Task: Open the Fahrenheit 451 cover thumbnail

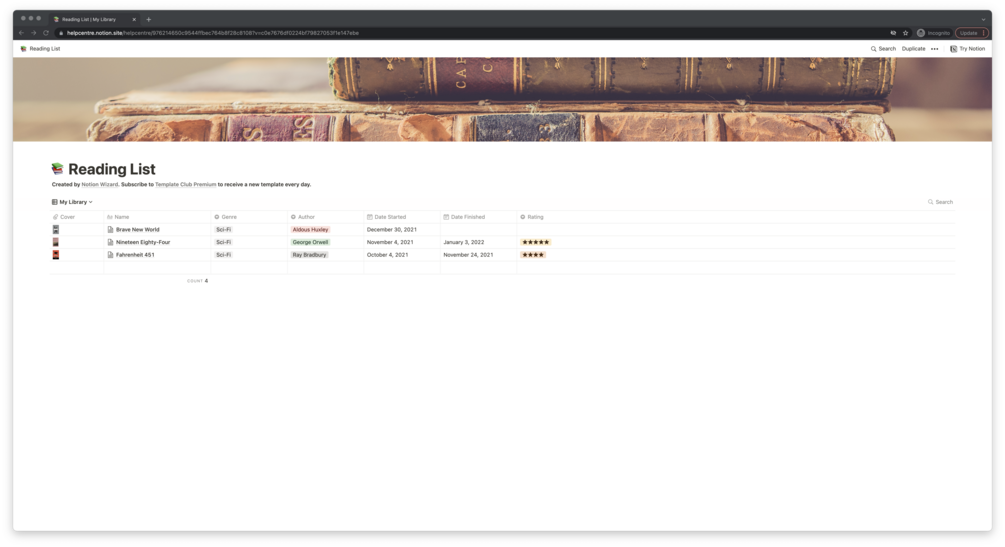Action: click(x=56, y=255)
